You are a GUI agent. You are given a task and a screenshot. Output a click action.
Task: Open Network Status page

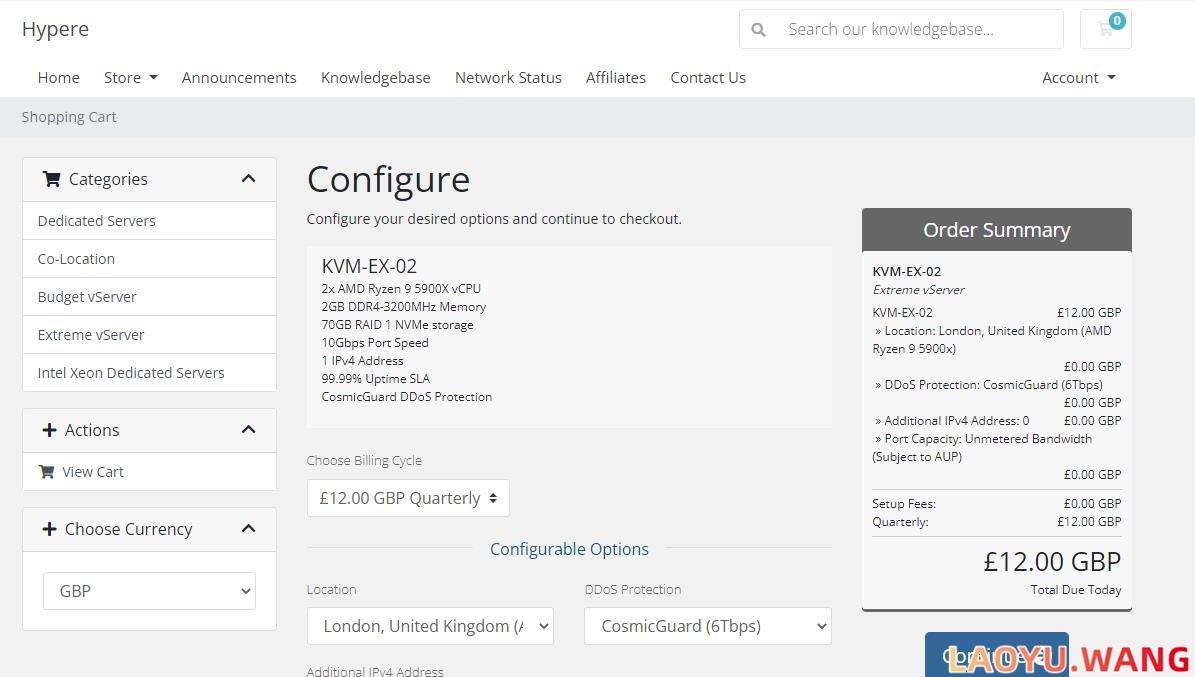point(508,78)
